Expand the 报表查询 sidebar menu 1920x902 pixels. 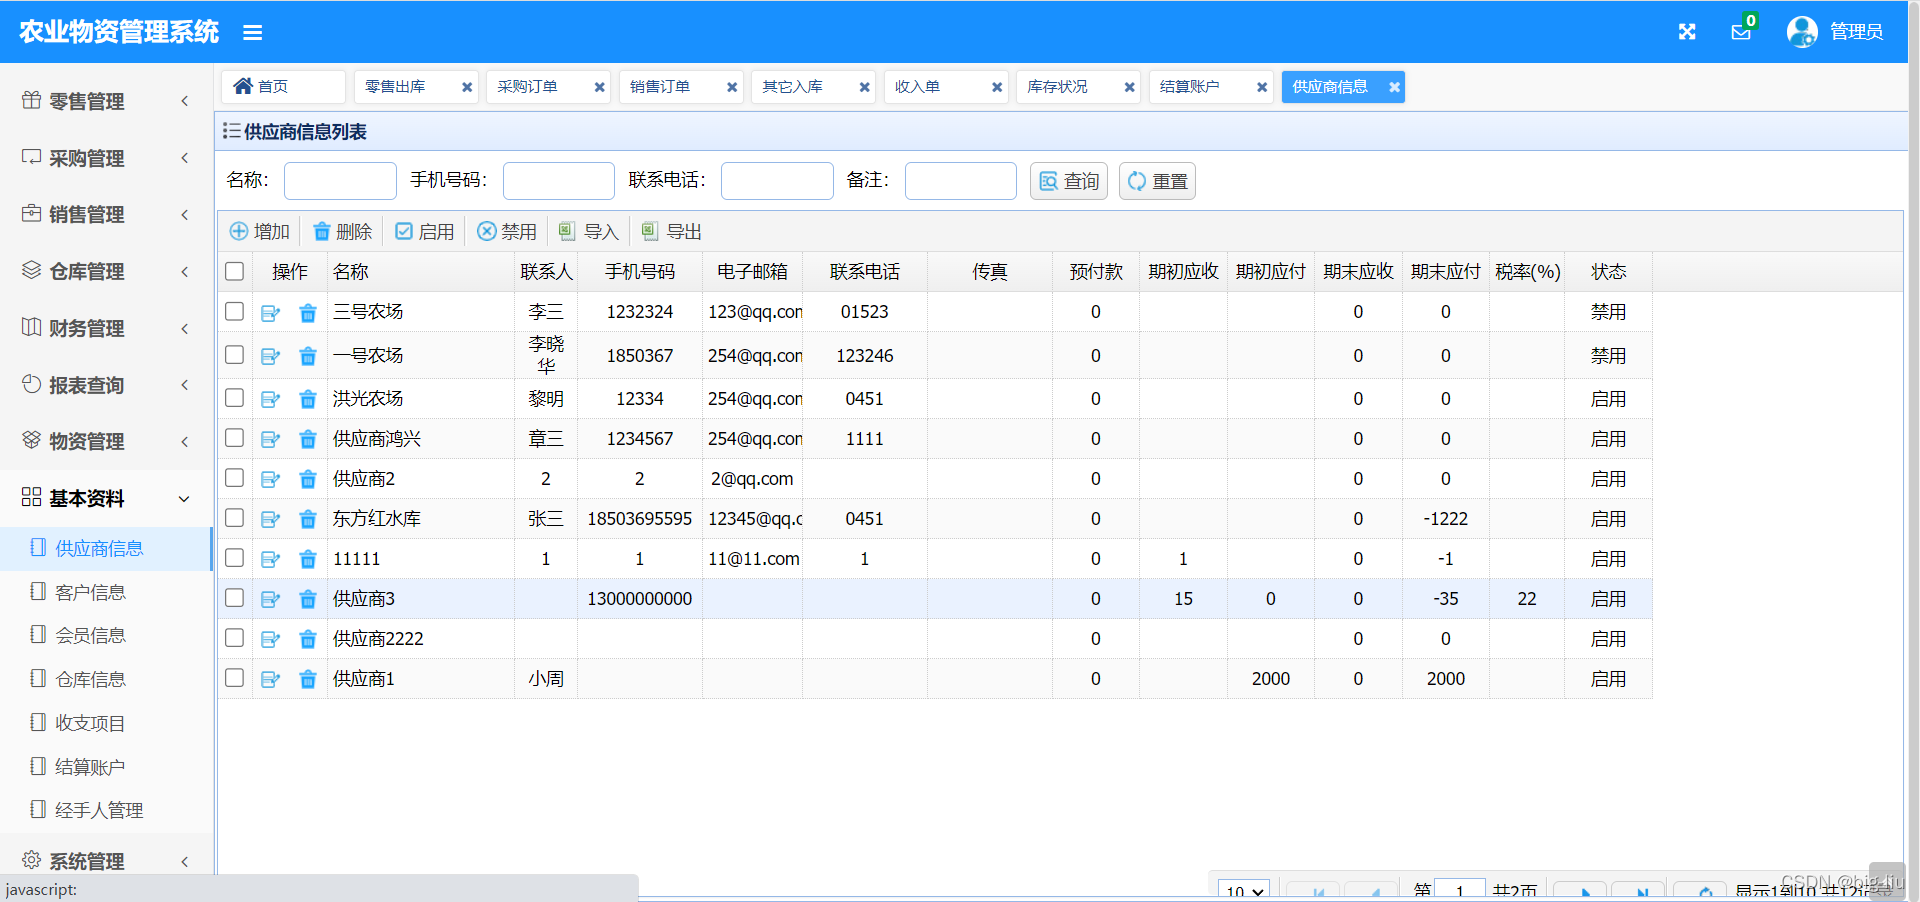coord(106,385)
